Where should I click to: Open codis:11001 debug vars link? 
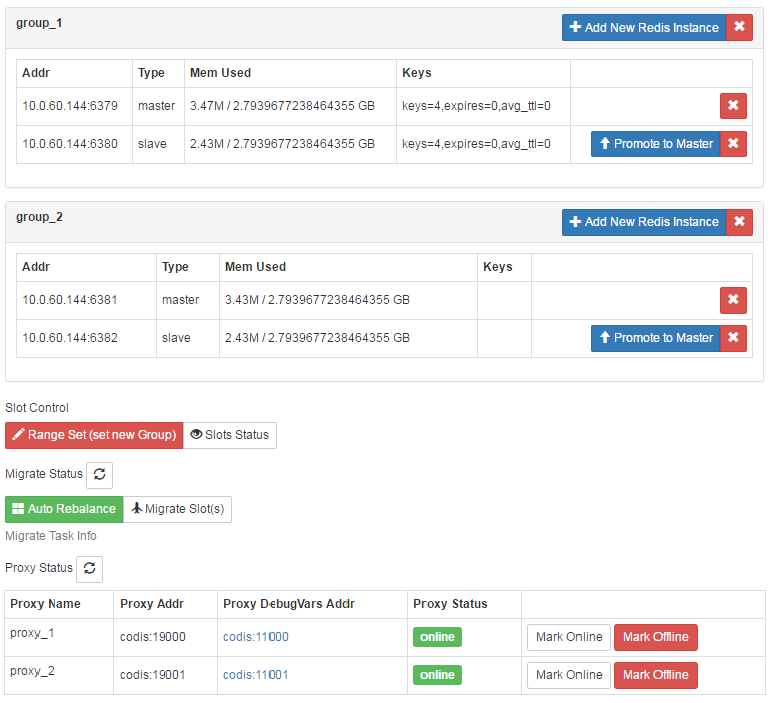[x=256, y=675]
